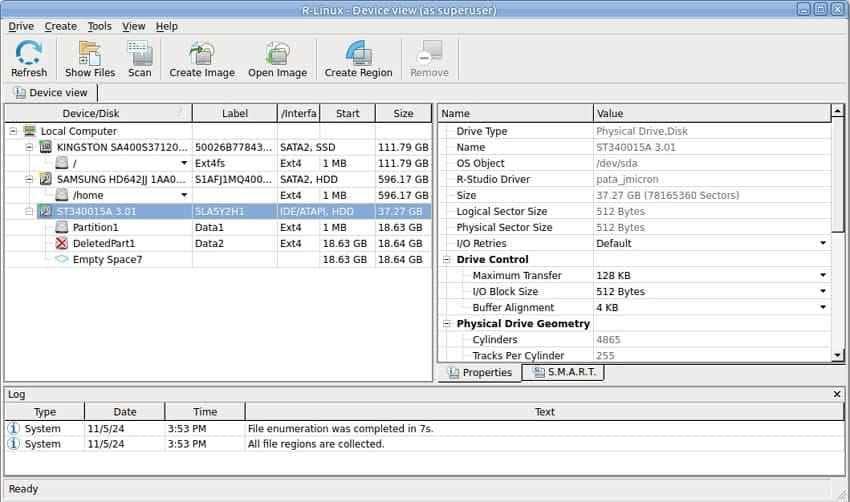Collapse the Drive Control section
Viewport: 850px width, 502px height.
coord(447,259)
